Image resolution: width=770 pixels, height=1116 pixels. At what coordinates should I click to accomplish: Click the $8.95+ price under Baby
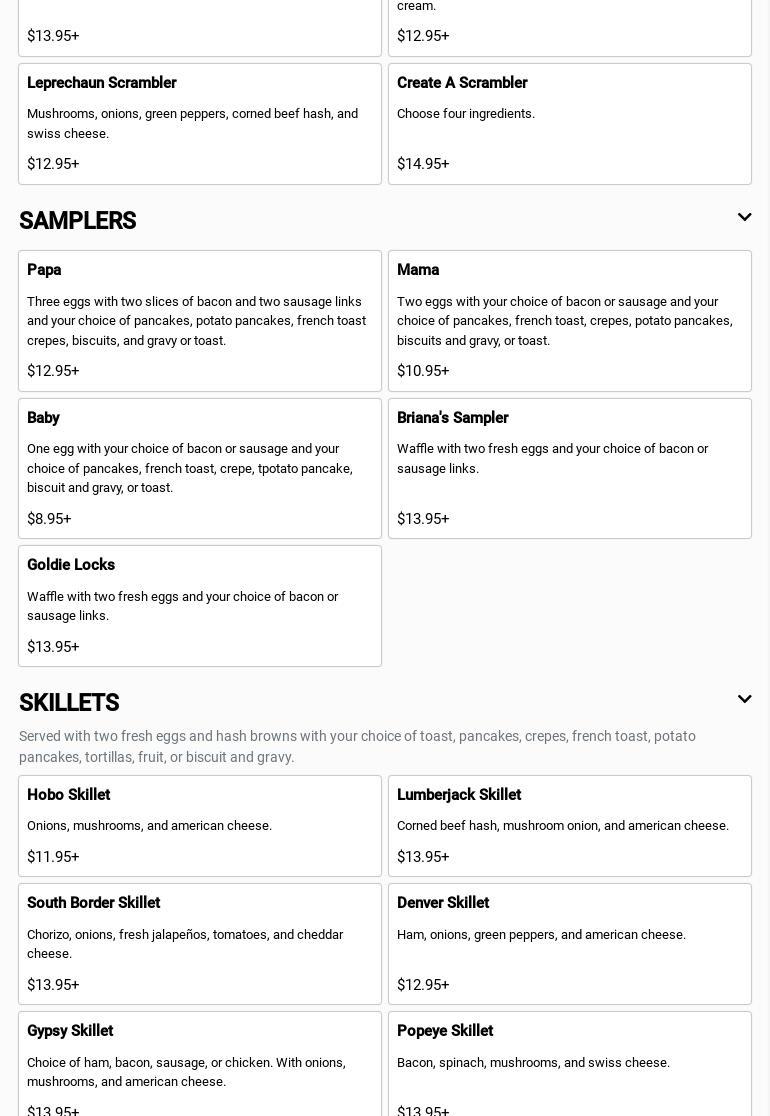(x=49, y=519)
